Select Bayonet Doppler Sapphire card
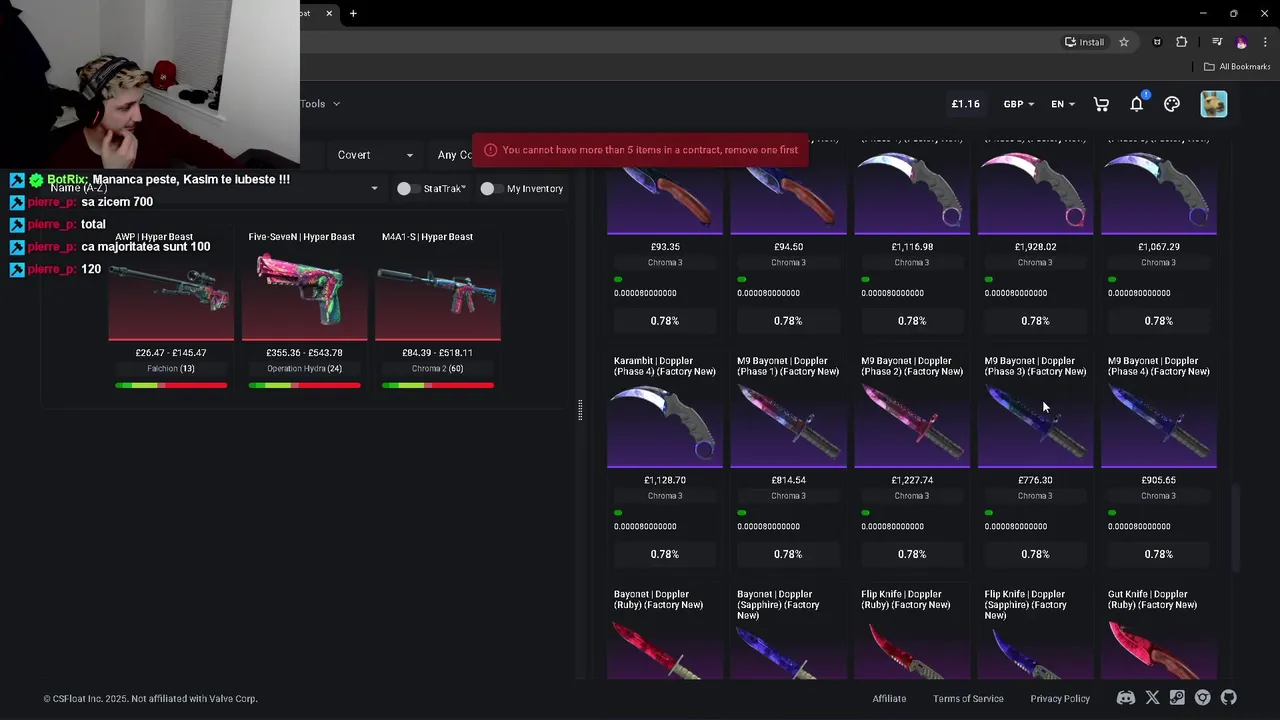This screenshot has width=1280, height=720. click(x=788, y=634)
